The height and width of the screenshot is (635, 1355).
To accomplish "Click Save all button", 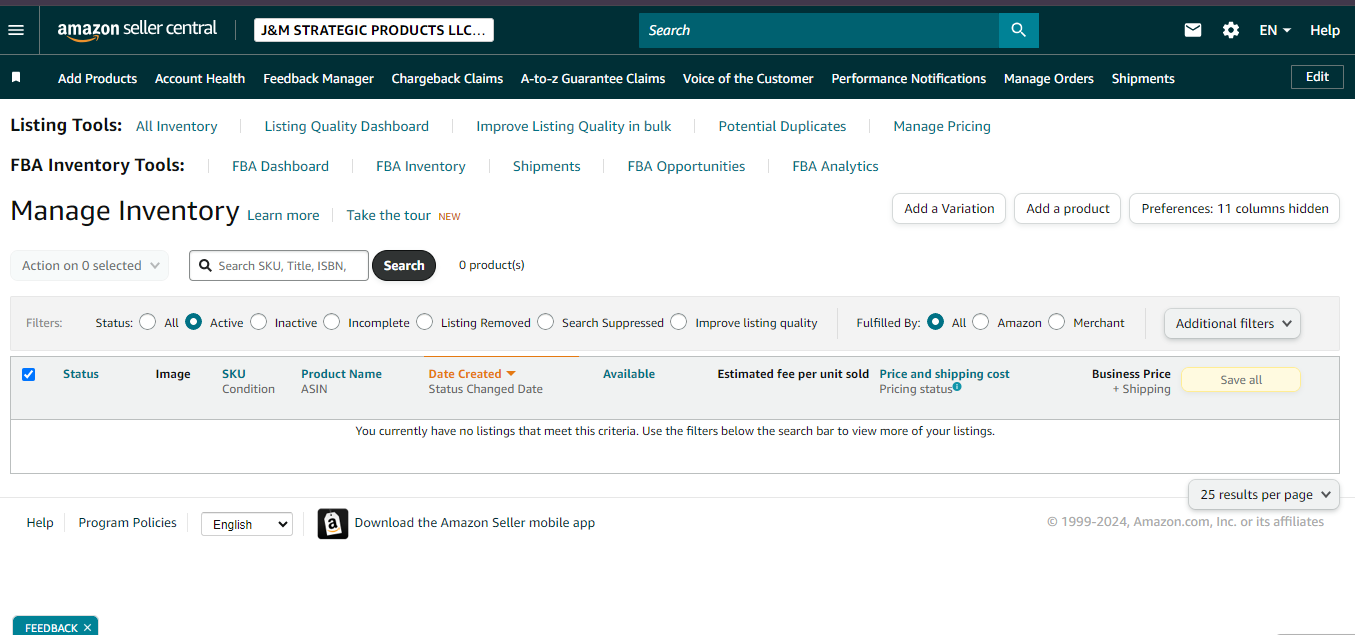I will (1241, 380).
